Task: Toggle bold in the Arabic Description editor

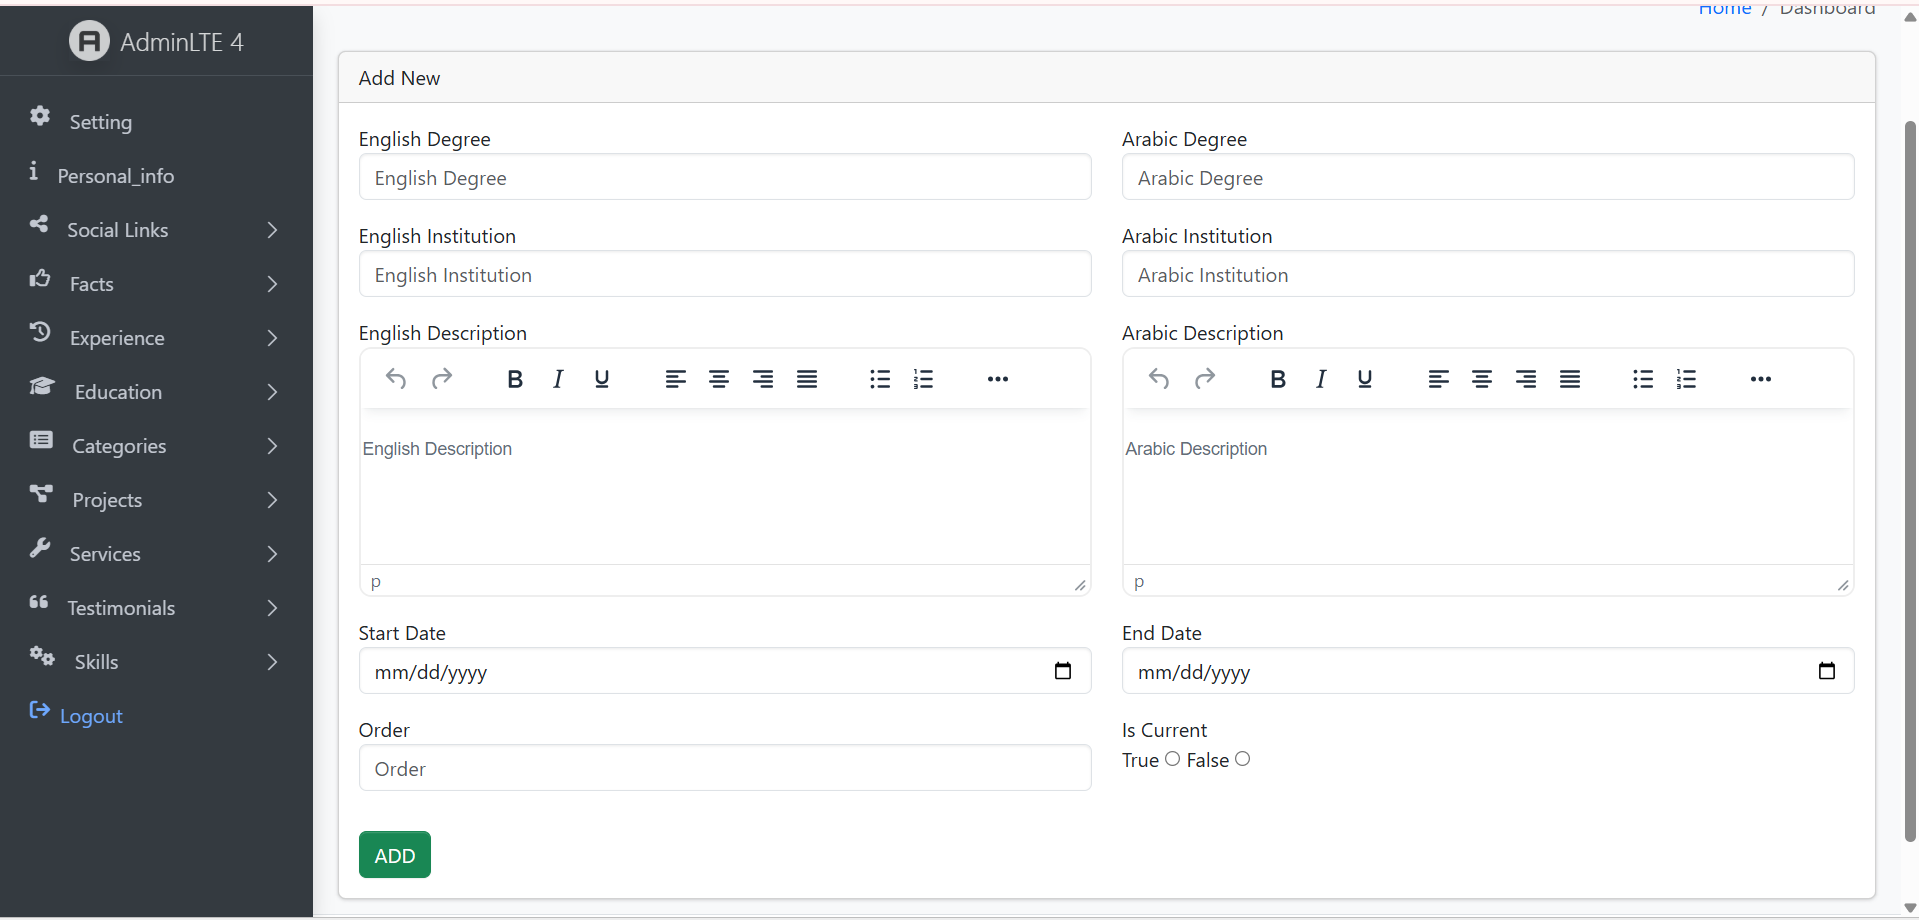Action: click(1278, 379)
